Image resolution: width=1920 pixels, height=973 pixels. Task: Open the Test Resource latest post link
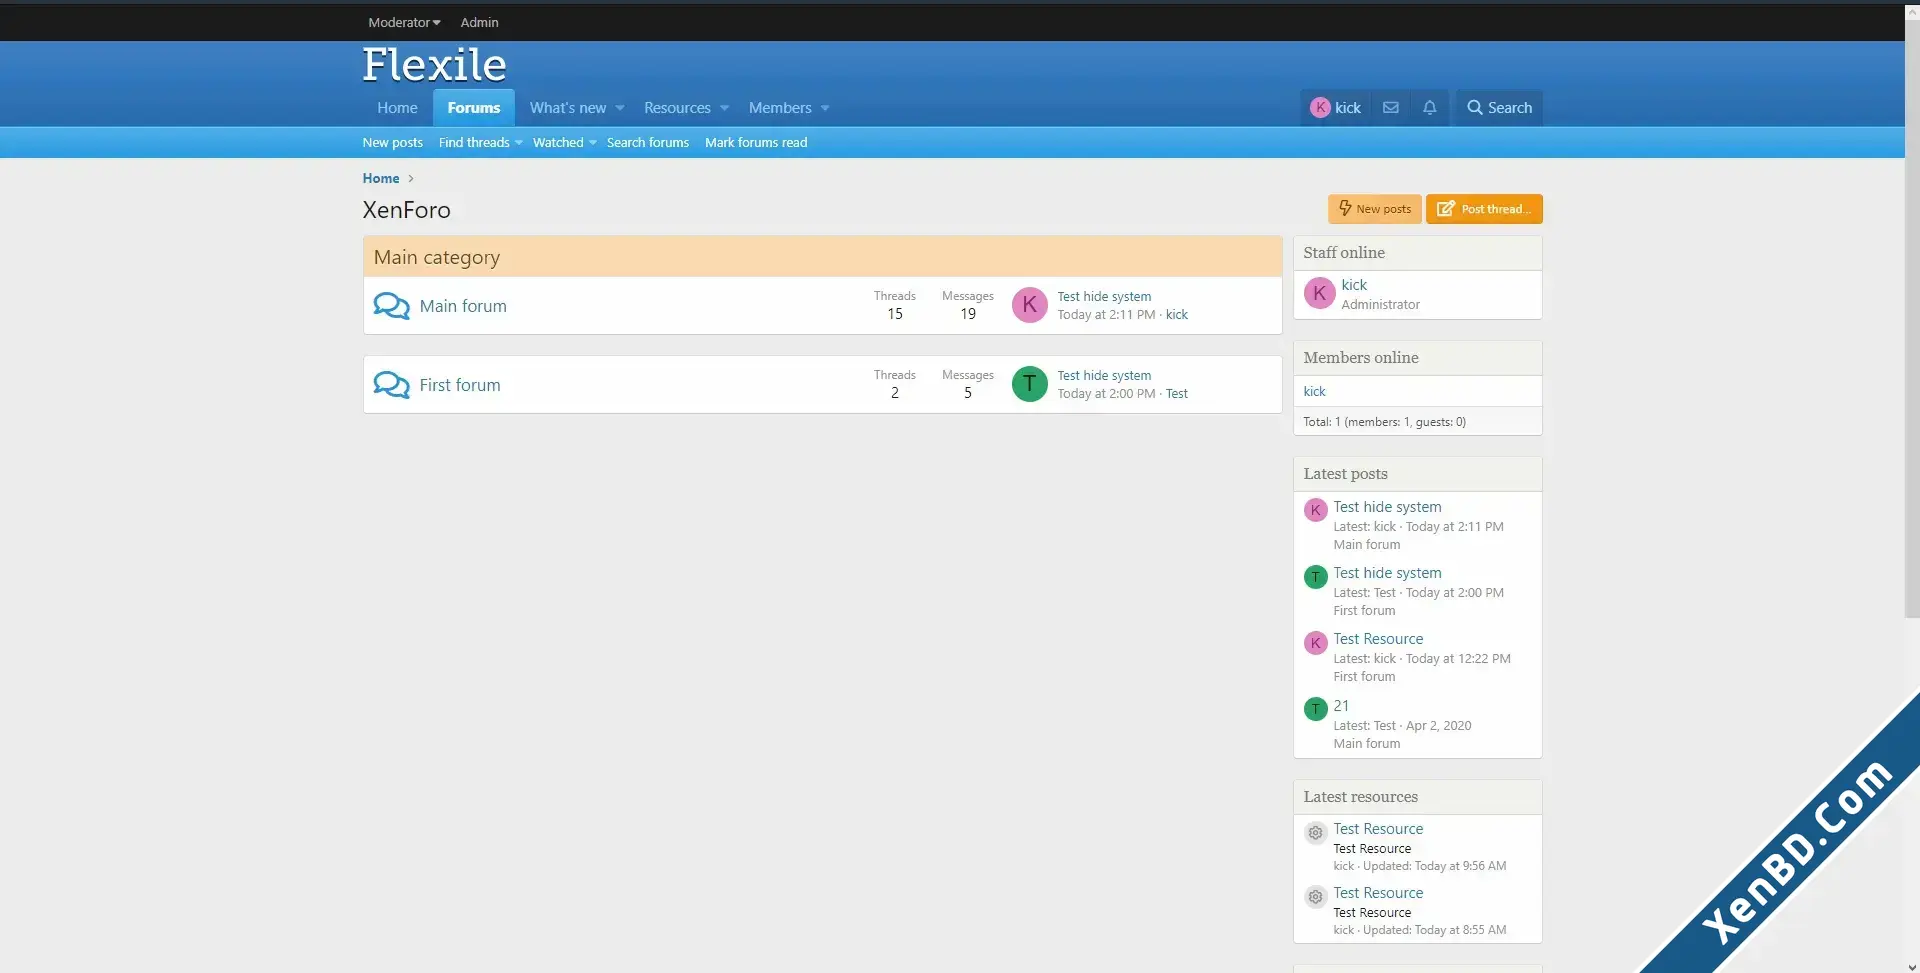coord(1378,639)
